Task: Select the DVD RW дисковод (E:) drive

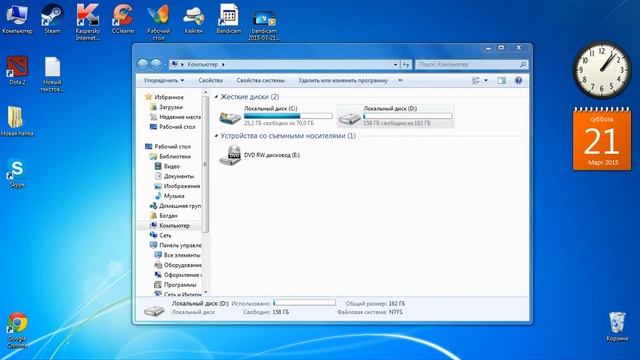Action: [260, 155]
